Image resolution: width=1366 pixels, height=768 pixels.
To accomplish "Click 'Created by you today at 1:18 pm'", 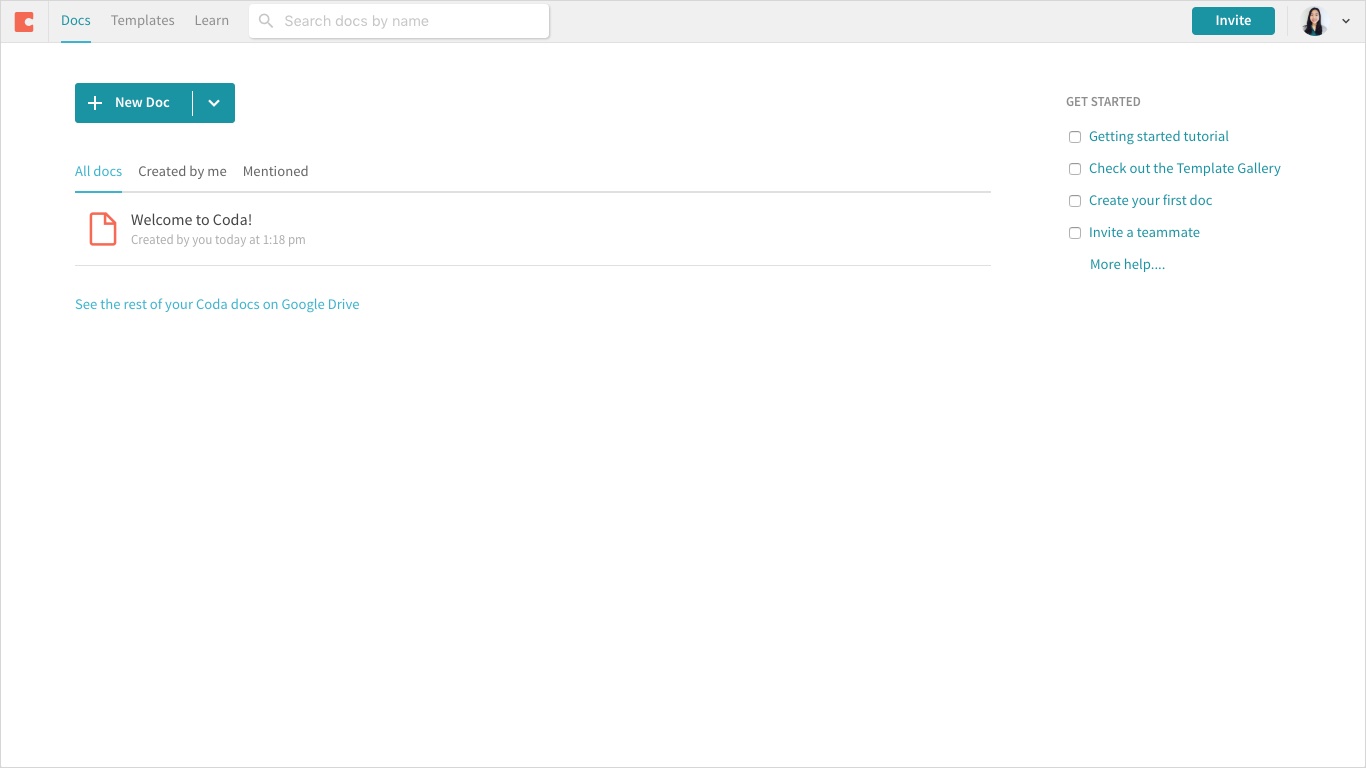I will (218, 240).
